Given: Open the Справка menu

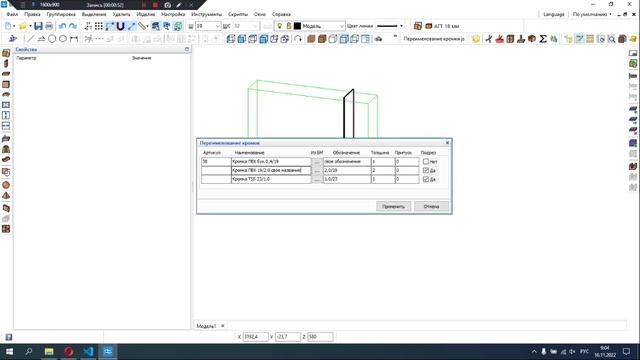Looking at the screenshot, I should pyautogui.click(x=281, y=14).
